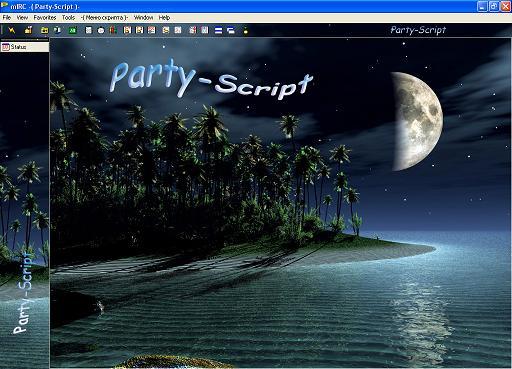Open the Channels List toolbar icon
This screenshot has width=512, height=369.
pos(58,30)
